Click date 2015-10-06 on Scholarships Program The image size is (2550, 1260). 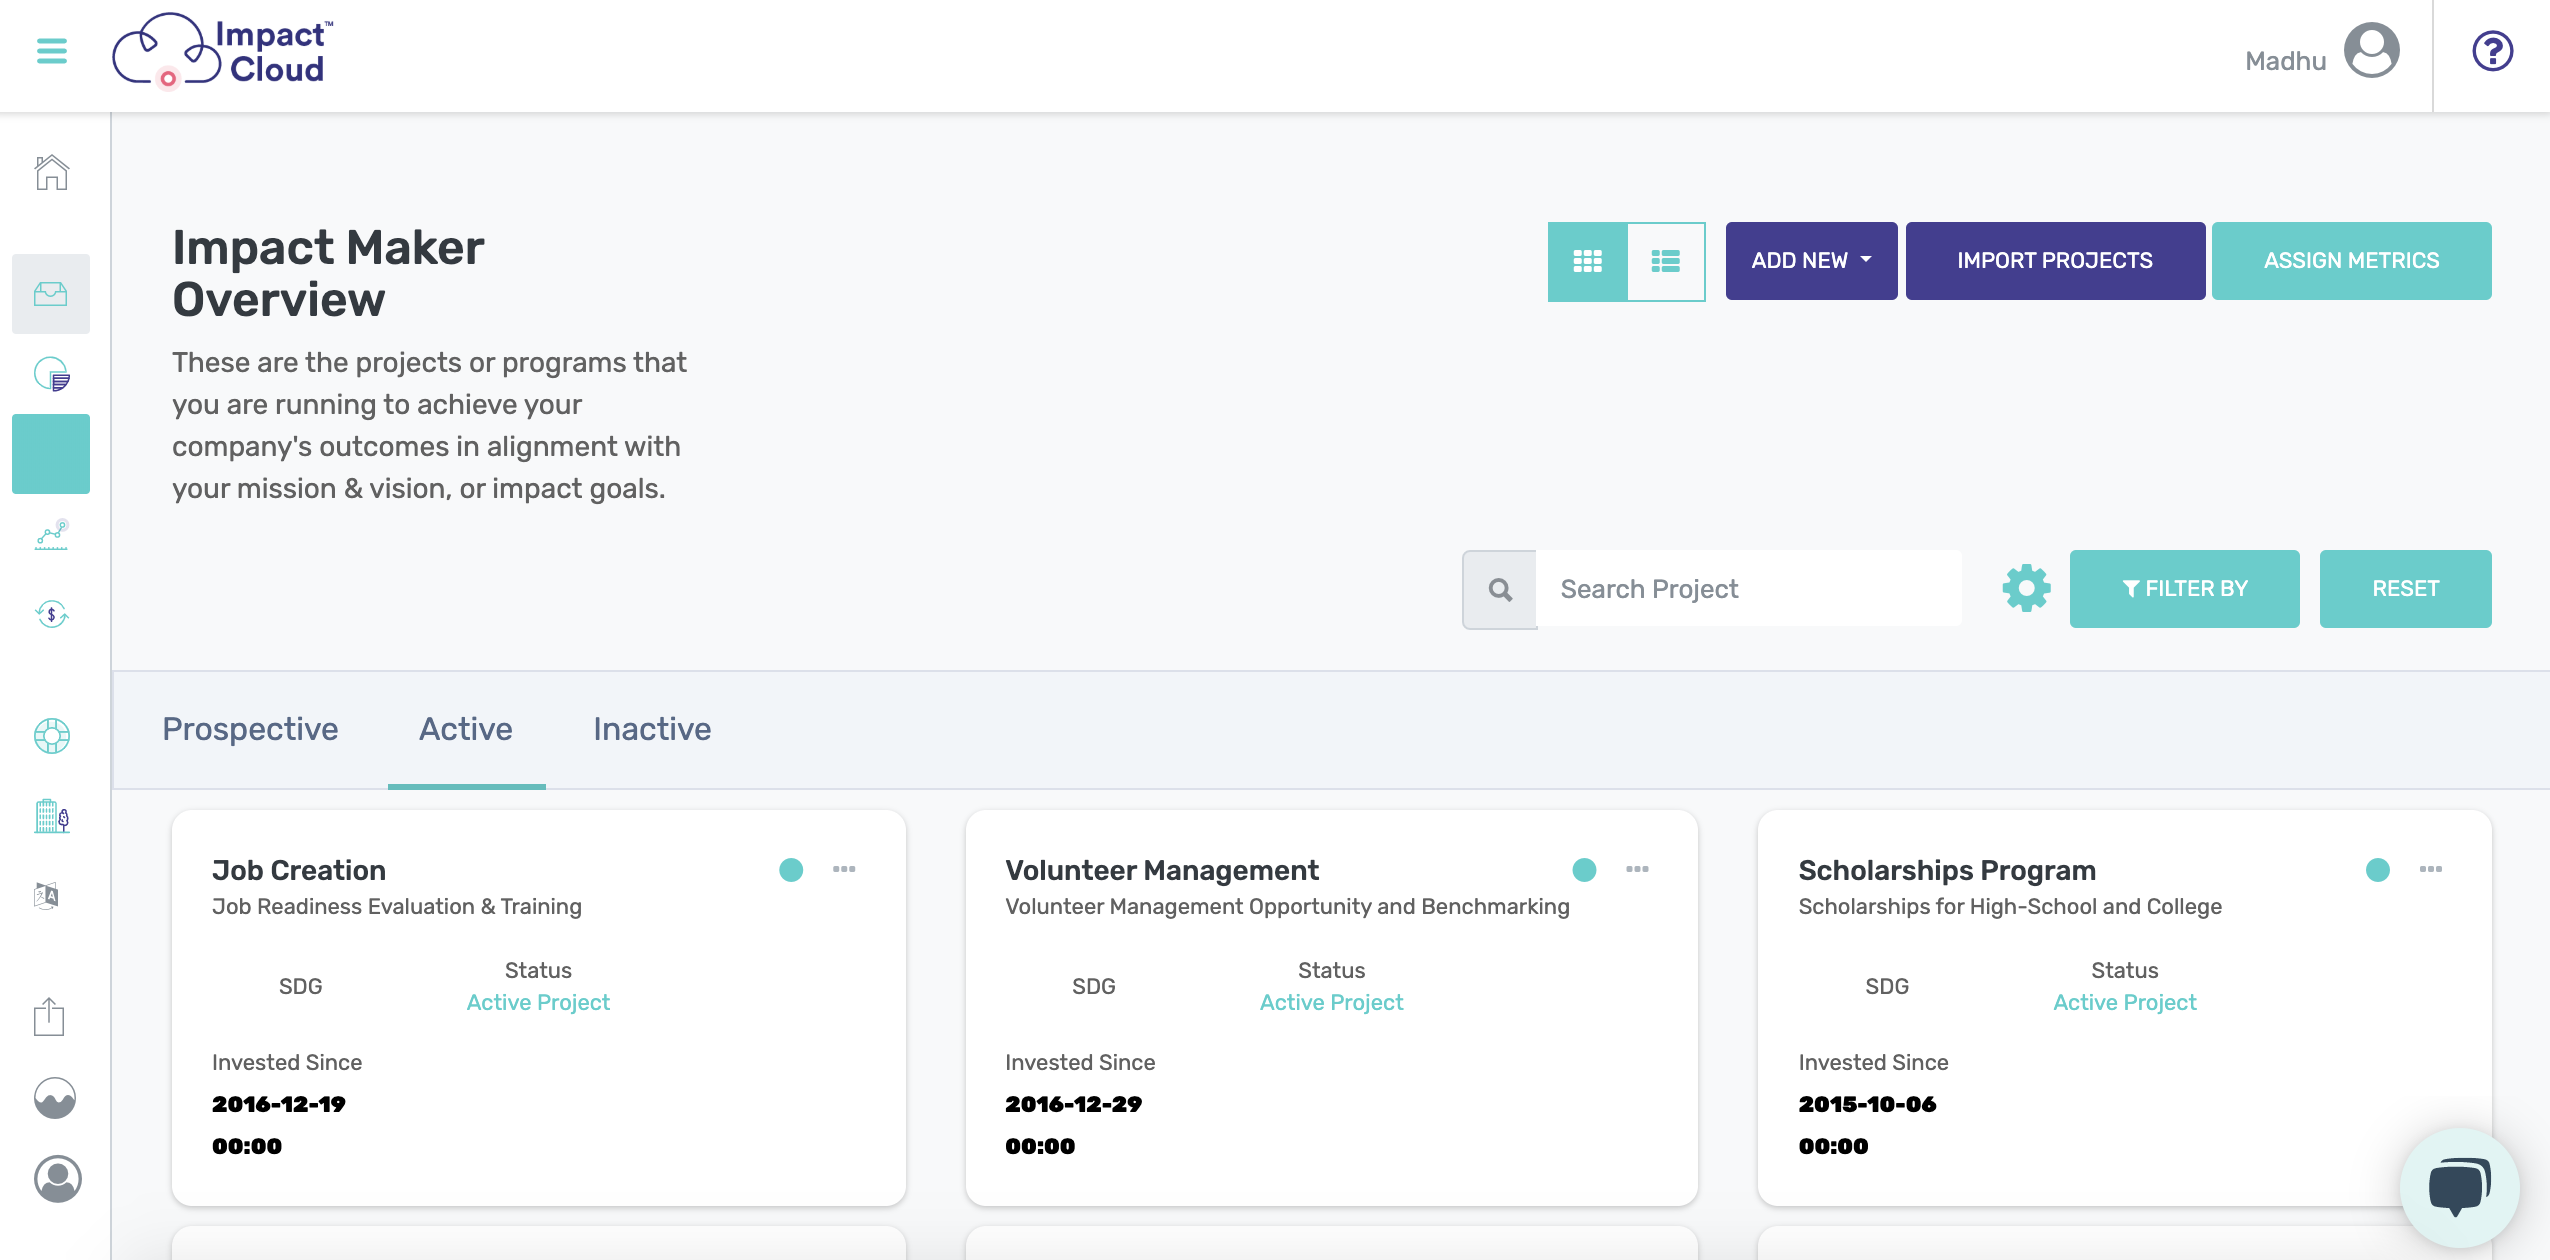pyautogui.click(x=1867, y=1104)
